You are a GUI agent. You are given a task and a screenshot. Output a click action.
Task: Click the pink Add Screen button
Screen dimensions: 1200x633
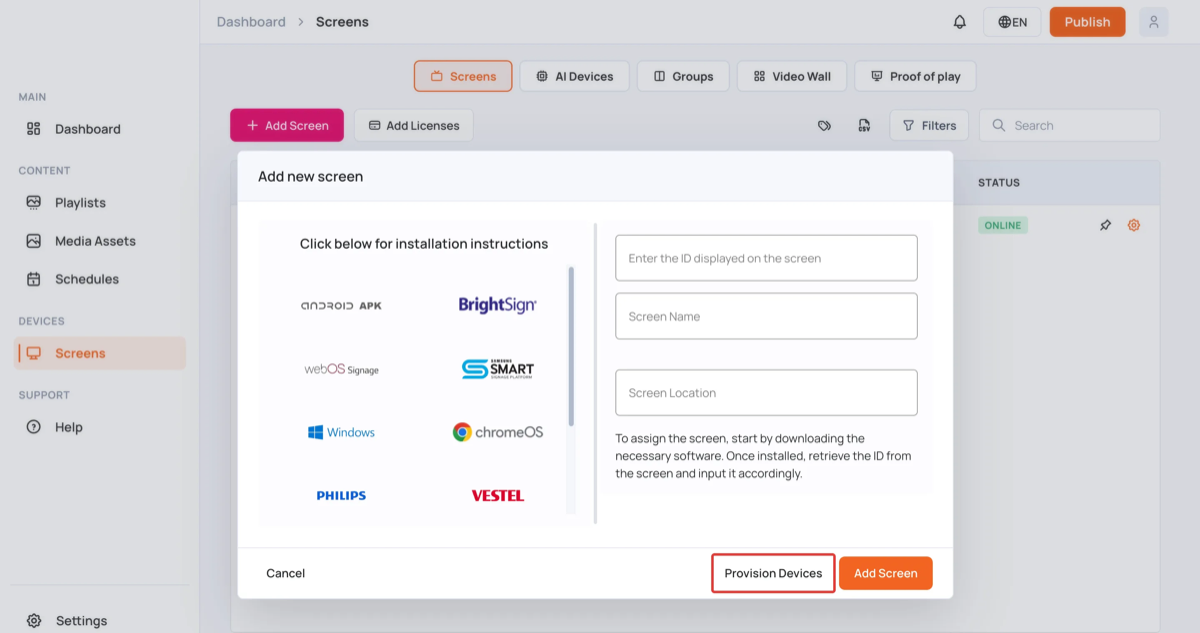(x=287, y=126)
